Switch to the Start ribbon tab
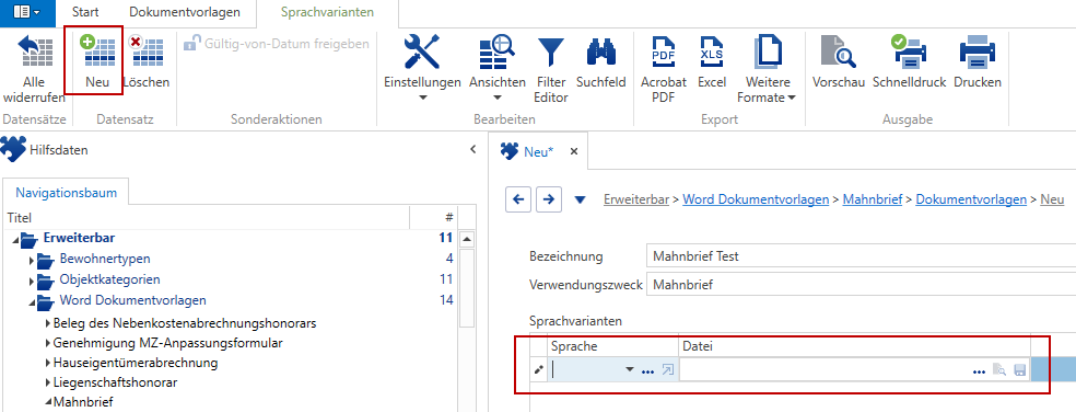 [85, 12]
